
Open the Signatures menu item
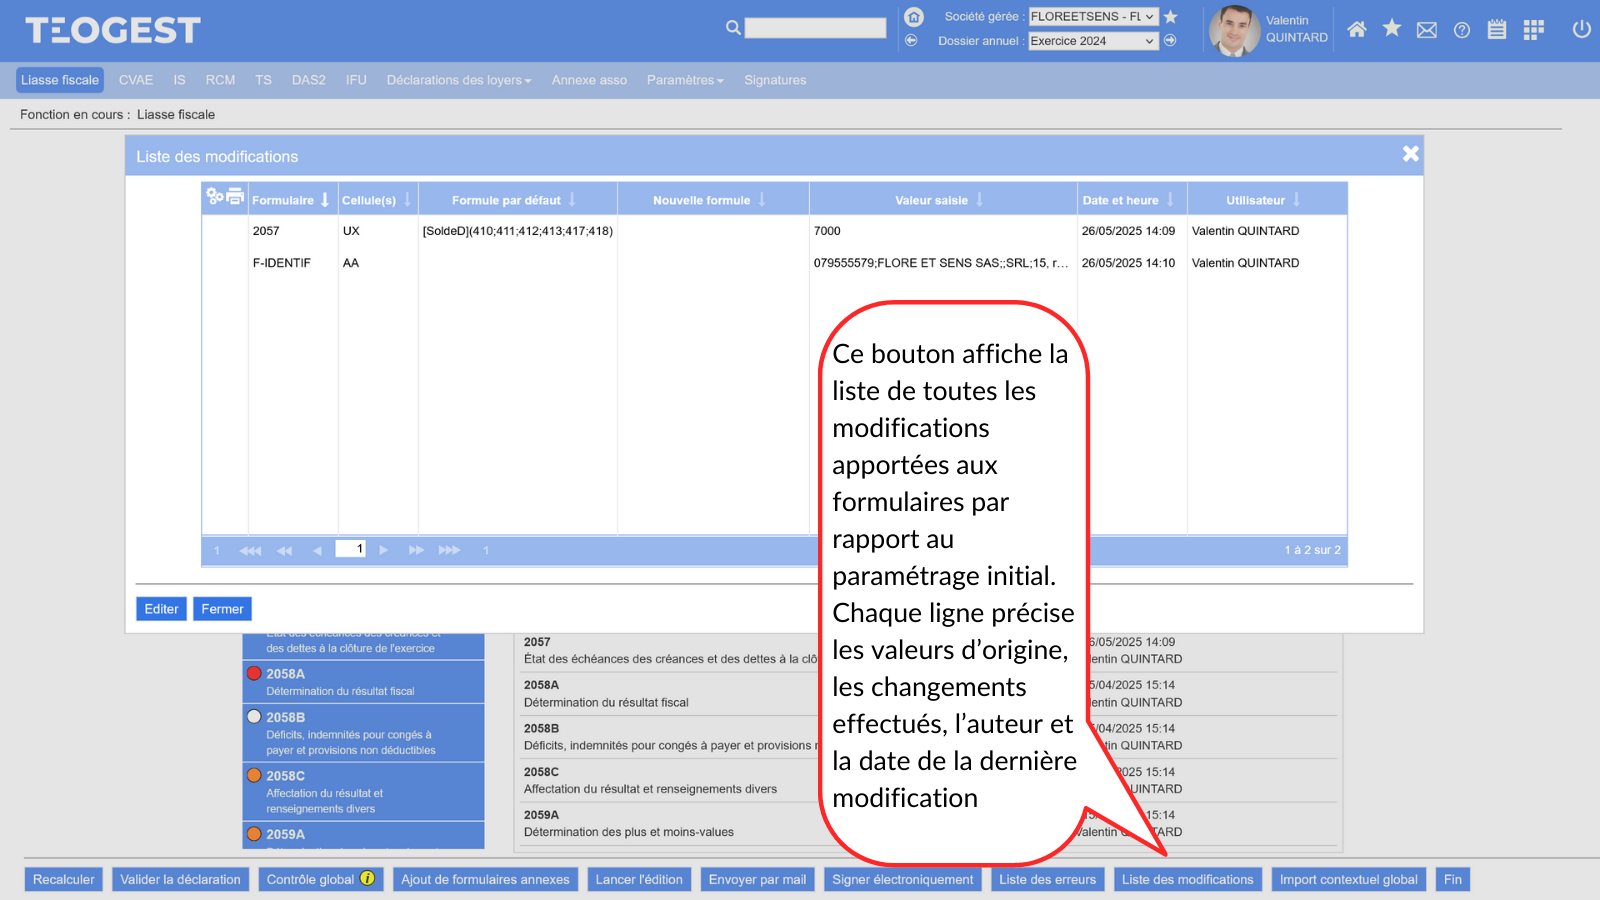774,80
